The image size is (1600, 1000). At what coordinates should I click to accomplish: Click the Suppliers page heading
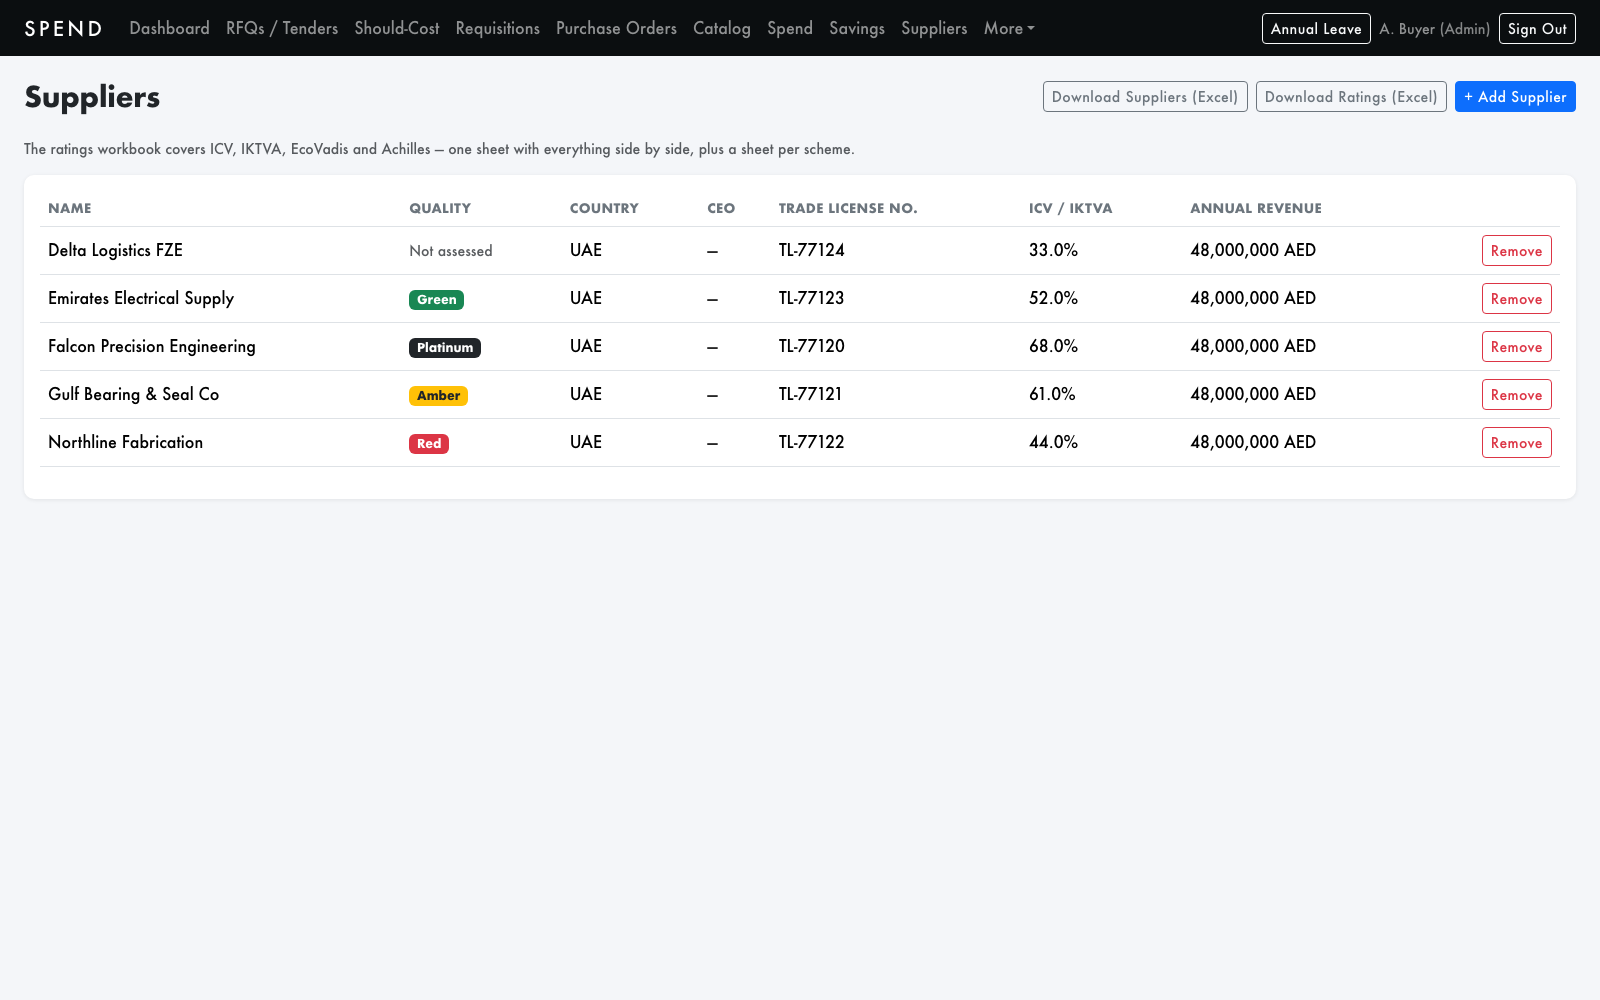click(x=92, y=97)
